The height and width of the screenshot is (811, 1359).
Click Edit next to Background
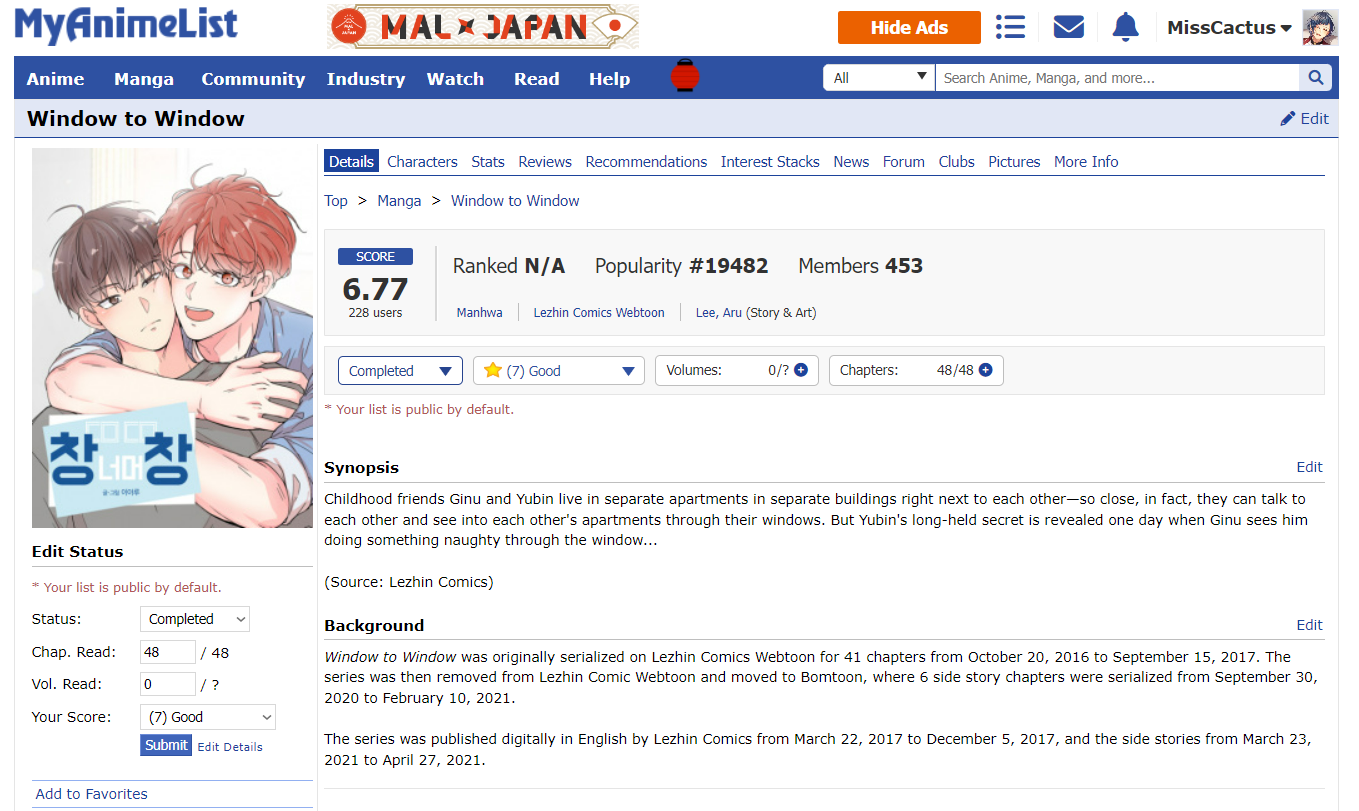coord(1310,625)
